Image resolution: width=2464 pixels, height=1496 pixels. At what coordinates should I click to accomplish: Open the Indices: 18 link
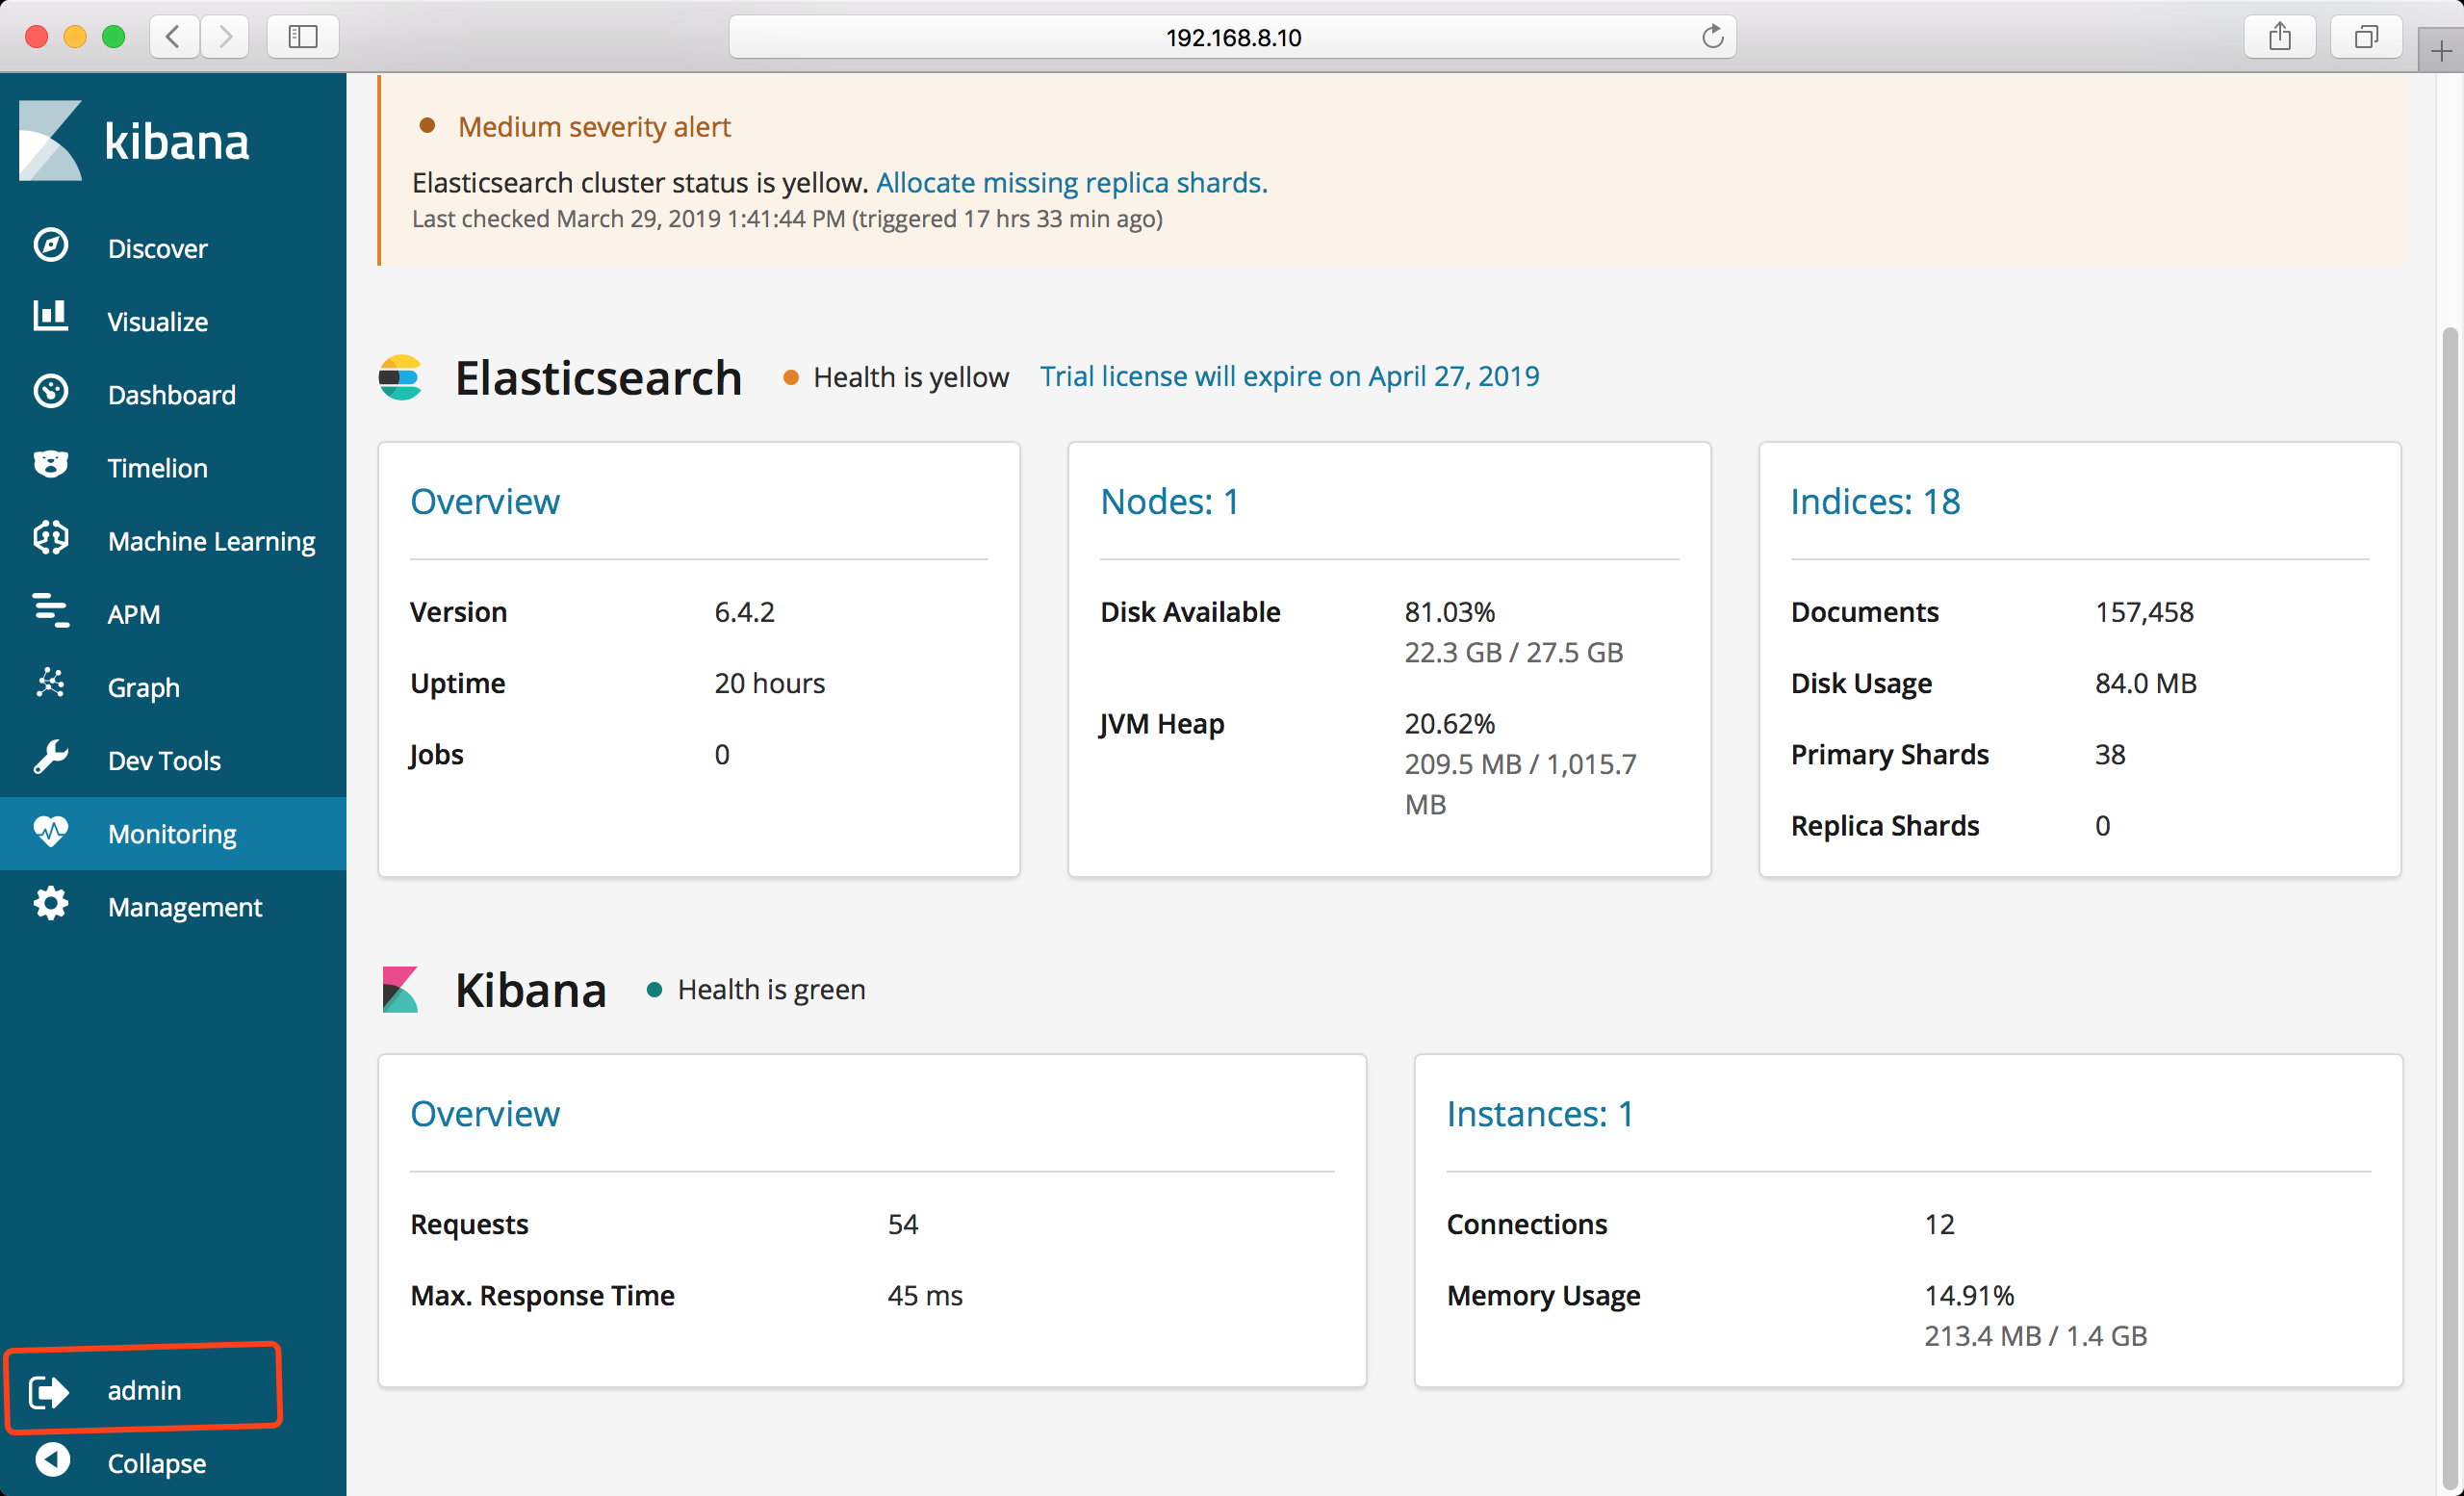(1875, 502)
